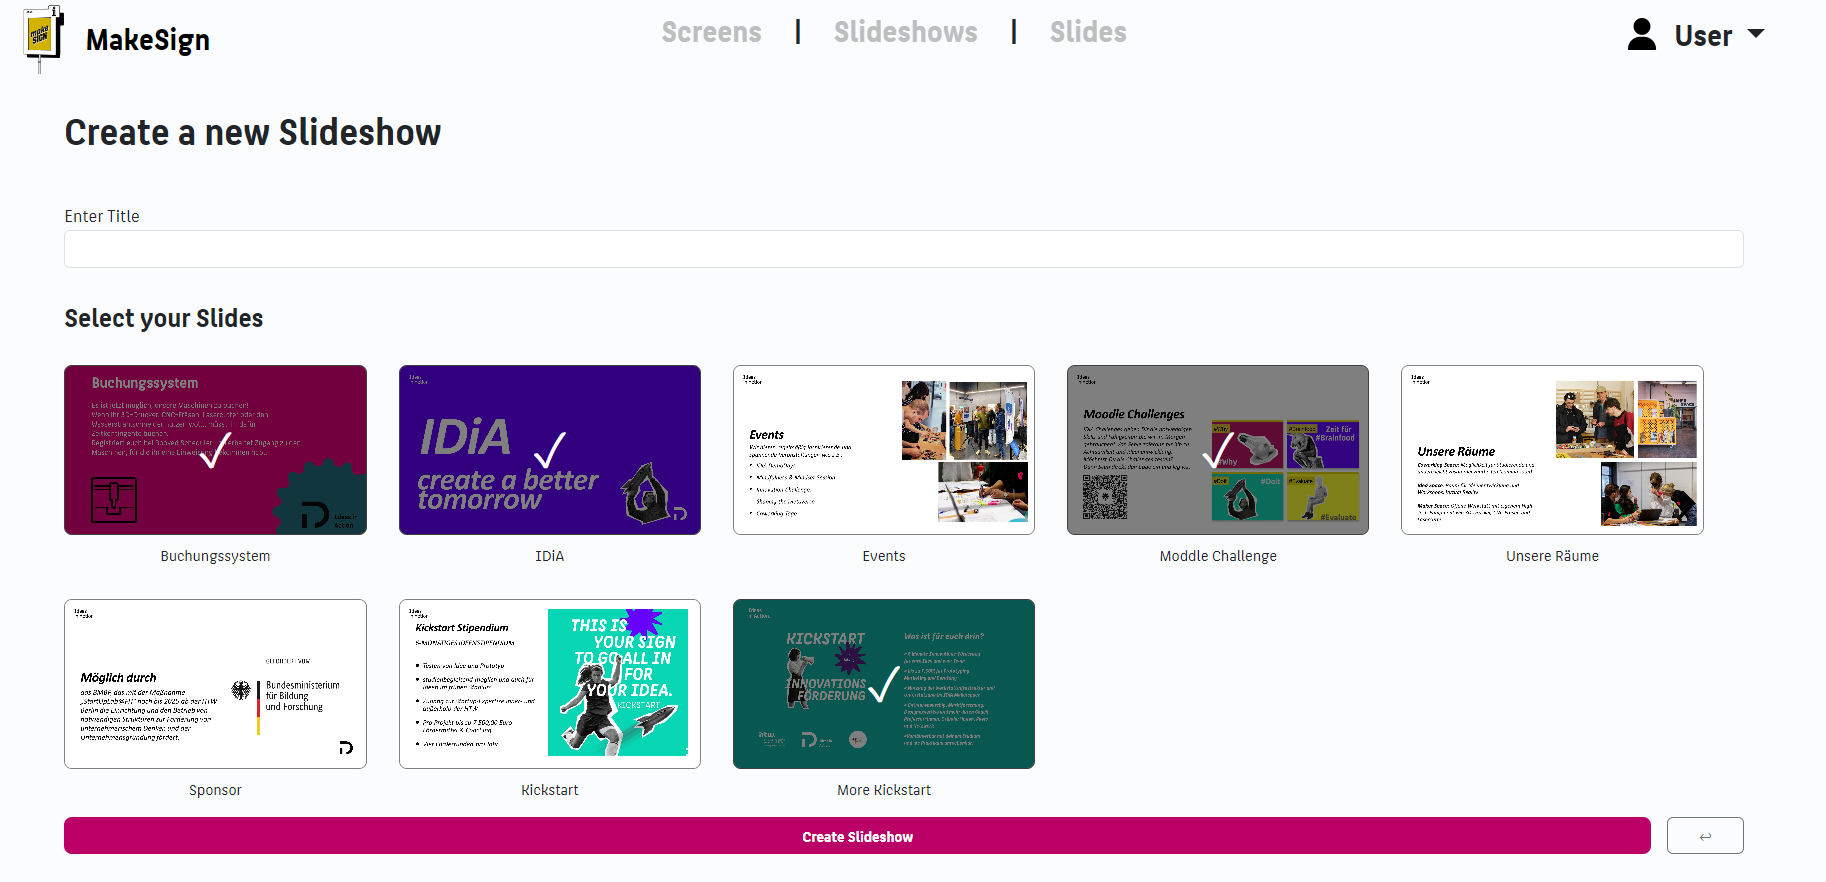Click the user avatar icon

click(x=1641, y=34)
